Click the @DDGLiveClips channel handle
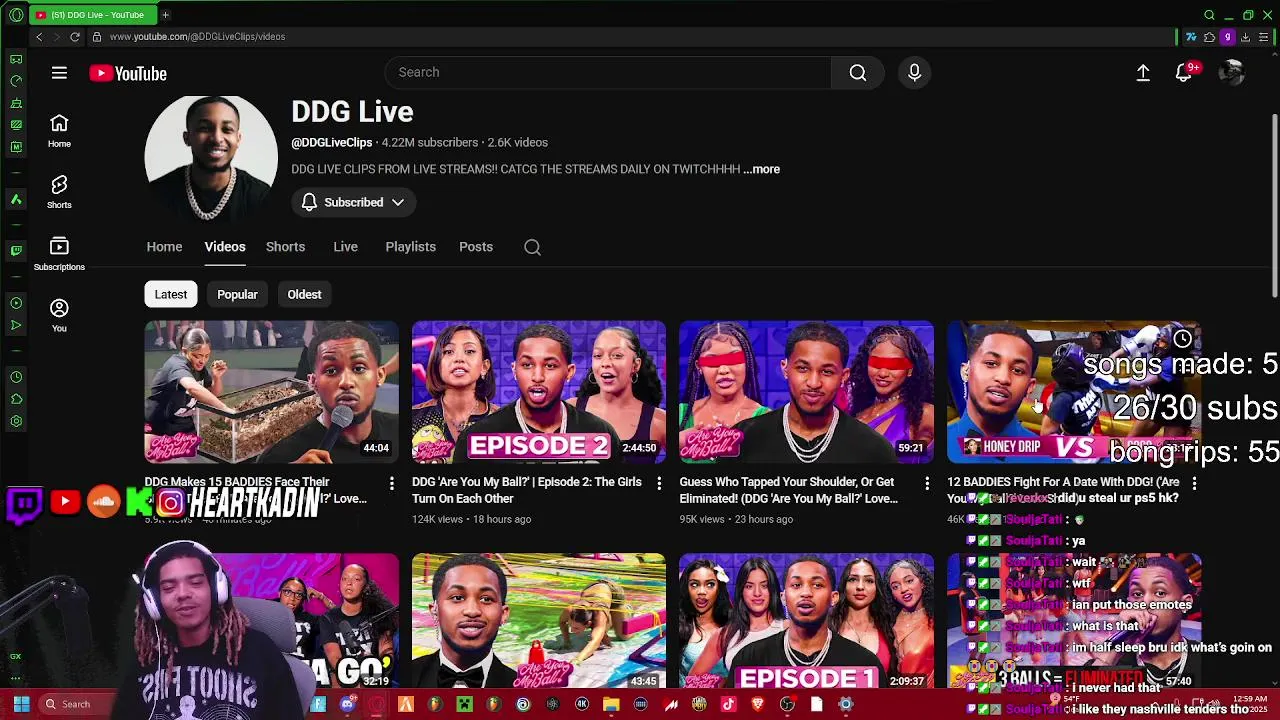 [x=332, y=143]
